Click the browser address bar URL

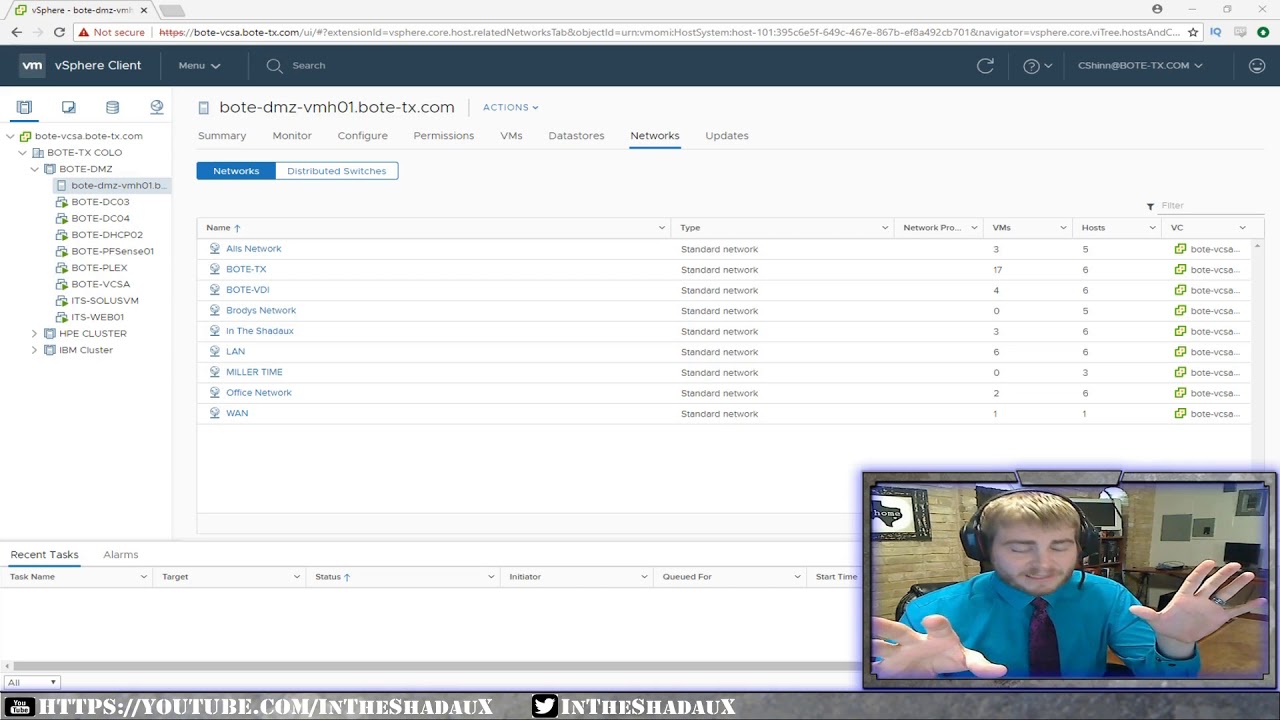click(x=668, y=32)
